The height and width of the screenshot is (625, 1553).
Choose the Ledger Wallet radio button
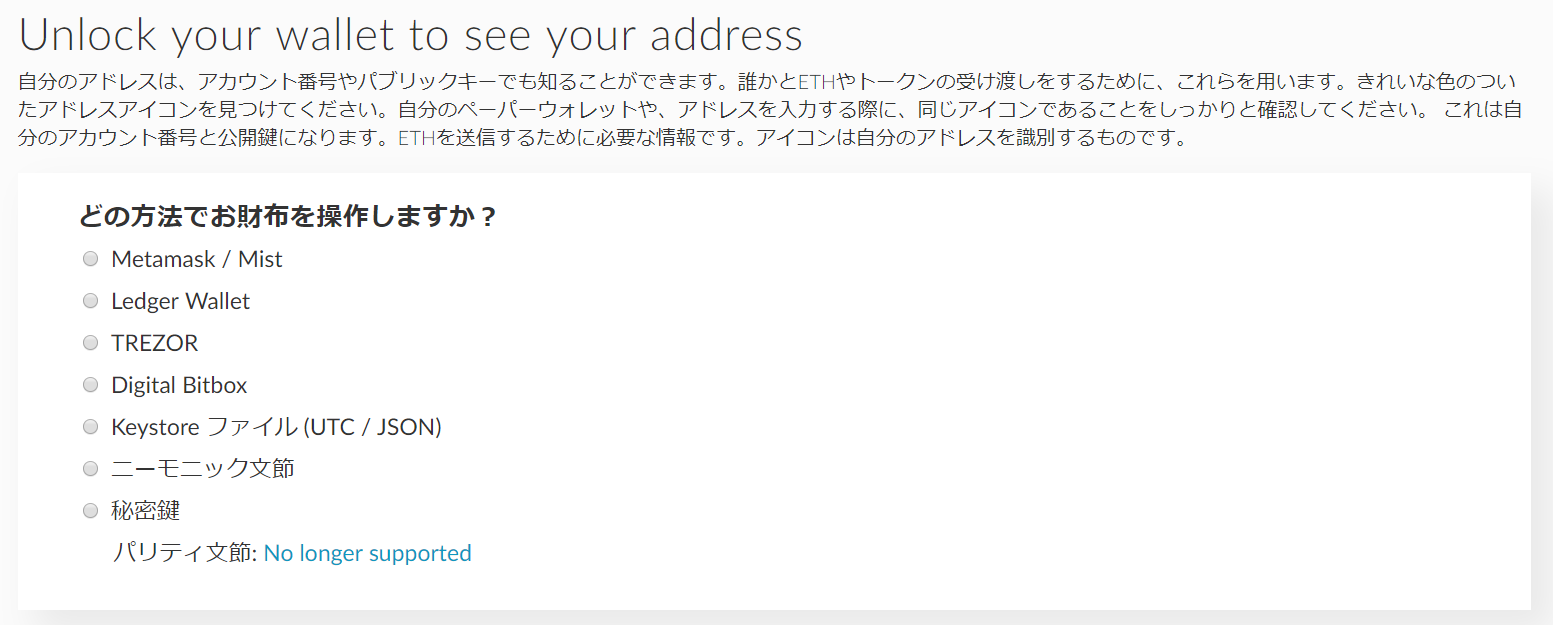tap(91, 301)
